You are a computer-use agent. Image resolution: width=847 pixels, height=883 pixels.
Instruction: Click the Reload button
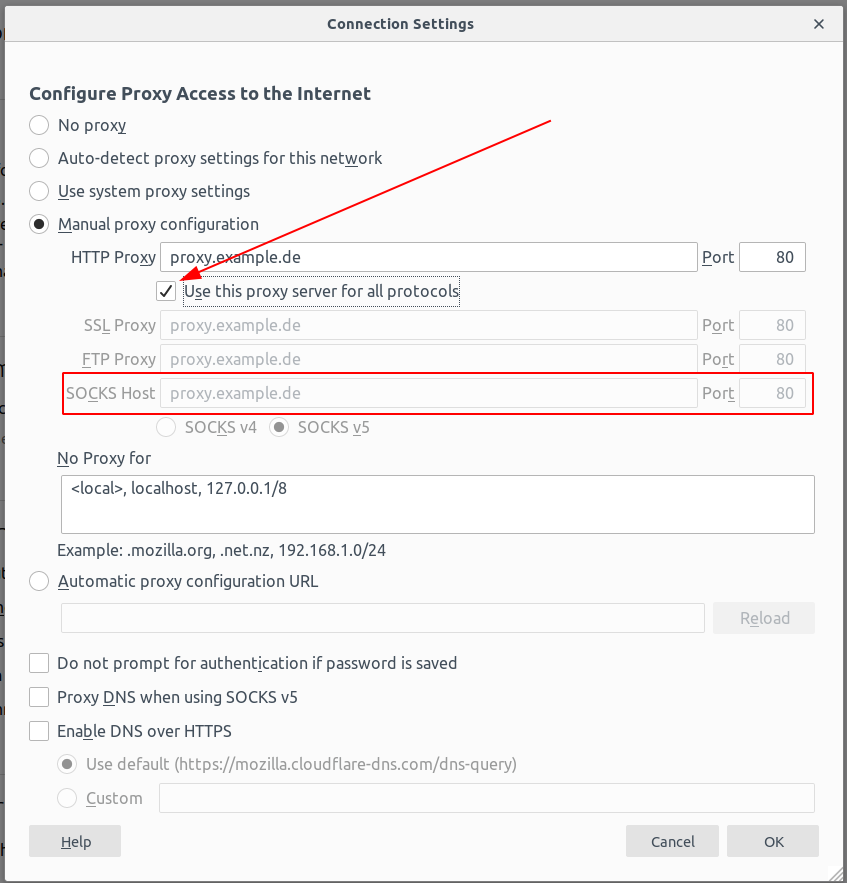763,618
